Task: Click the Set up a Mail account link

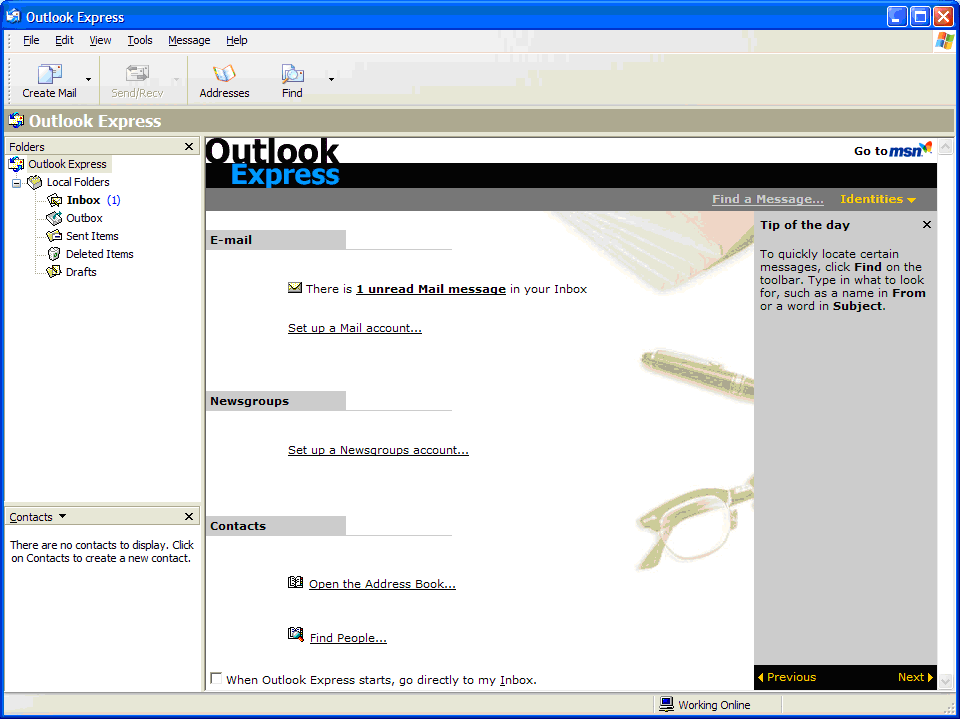Action: point(354,328)
